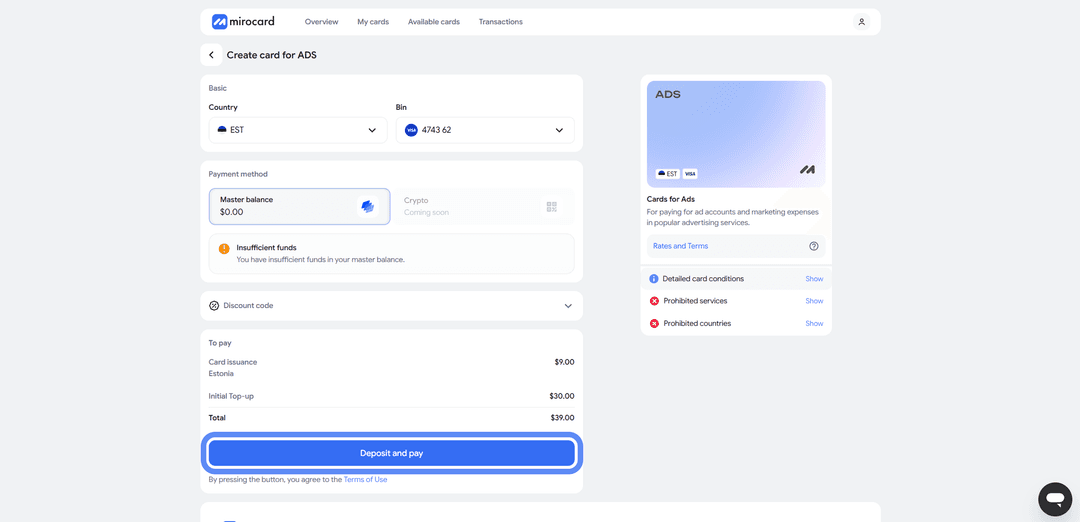1080x522 pixels.
Task: Click the mirocard logo
Action: (x=243, y=21)
